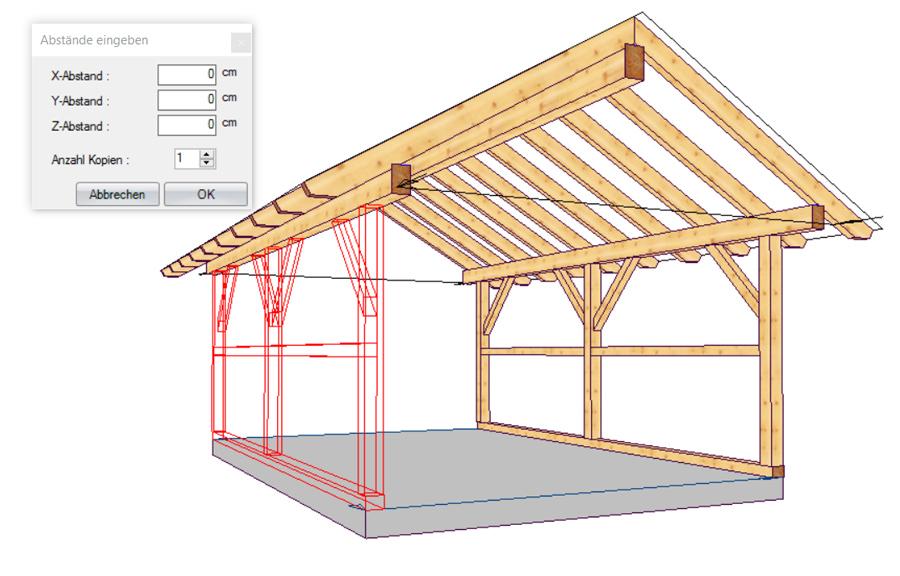Click the 'Anzahl Kopien :' label

(90, 160)
